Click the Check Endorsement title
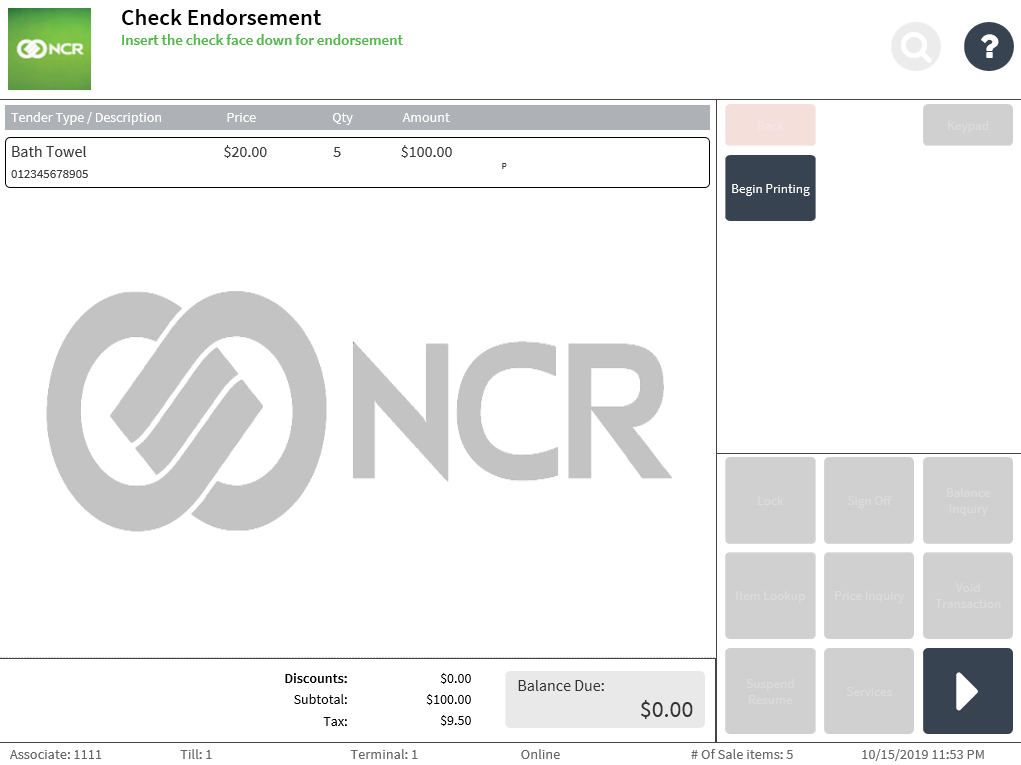This screenshot has width=1021, height=765. click(221, 18)
